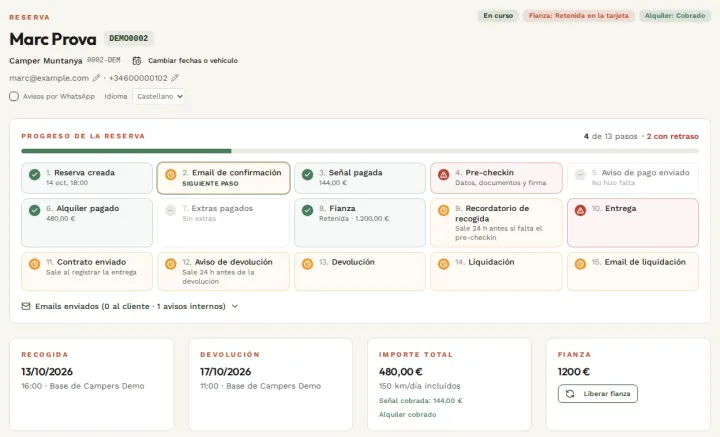Click the refresh icon in Liberar fianza
The width and height of the screenshot is (720, 437).
[x=570, y=394]
